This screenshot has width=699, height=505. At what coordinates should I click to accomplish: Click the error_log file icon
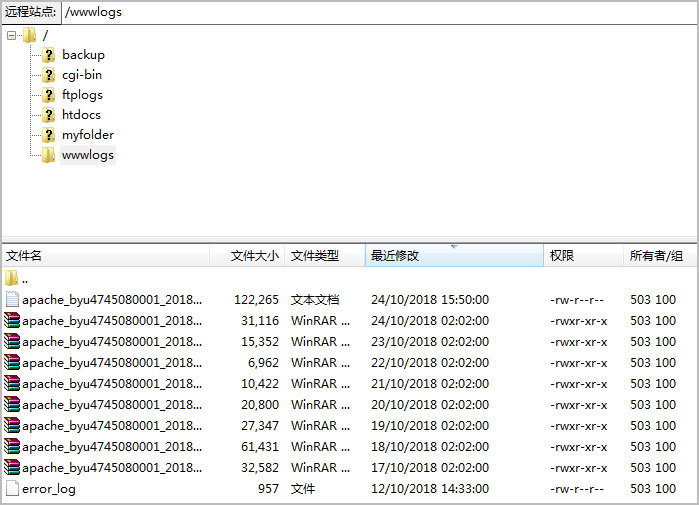[x=12, y=489]
